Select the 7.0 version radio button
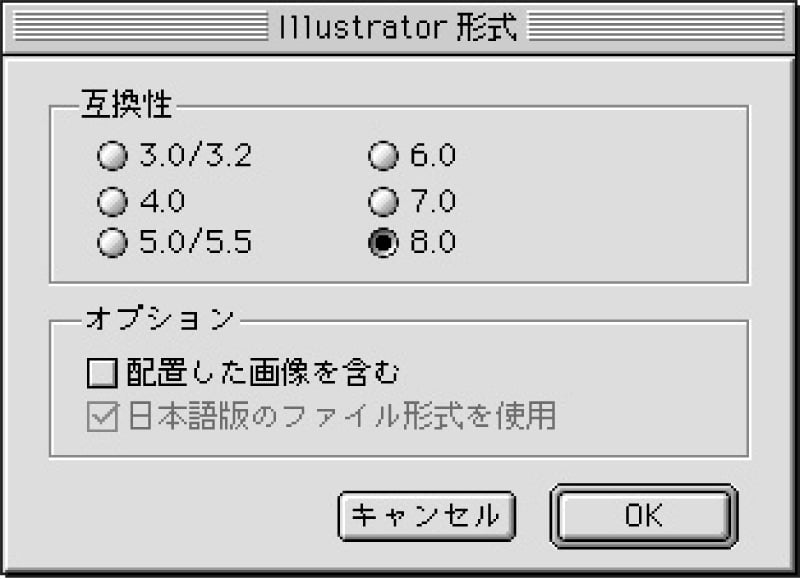The width and height of the screenshot is (800, 580). click(385, 201)
